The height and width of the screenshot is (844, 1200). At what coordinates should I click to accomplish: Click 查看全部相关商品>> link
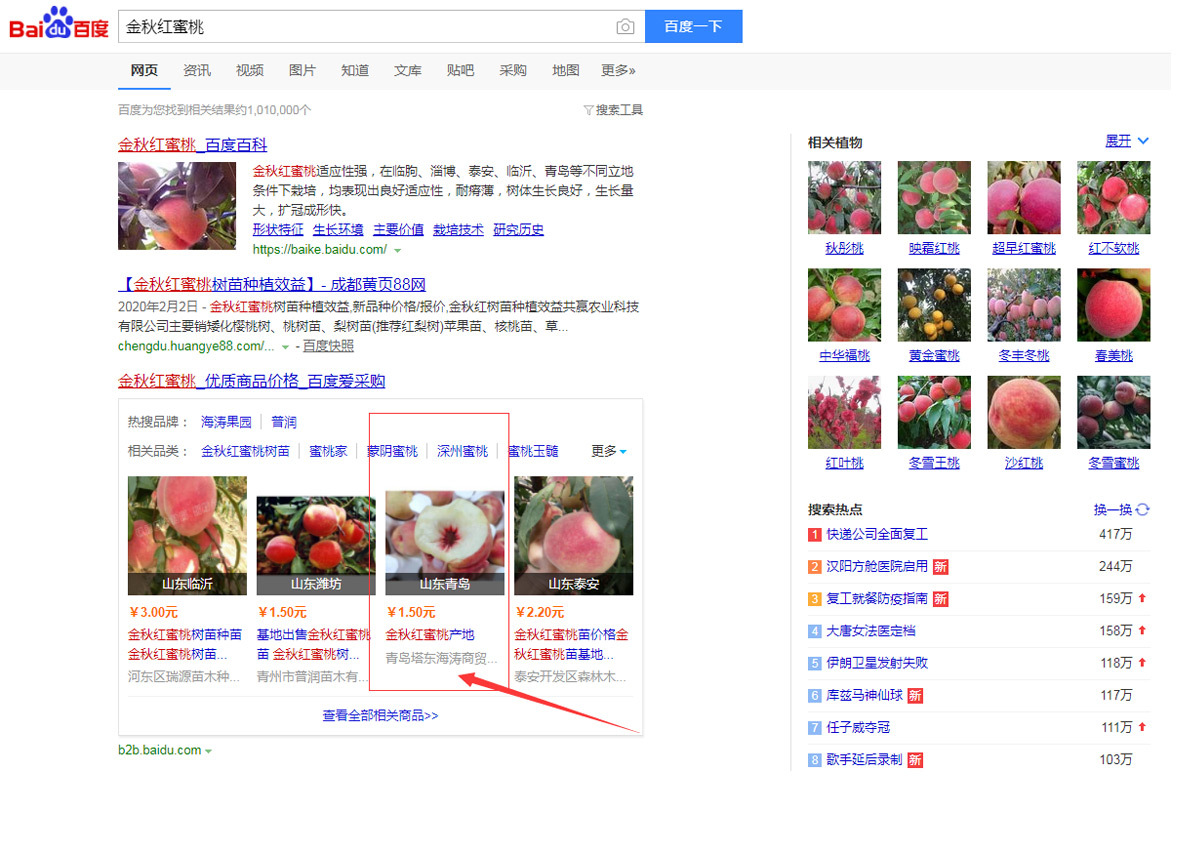tap(380, 716)
